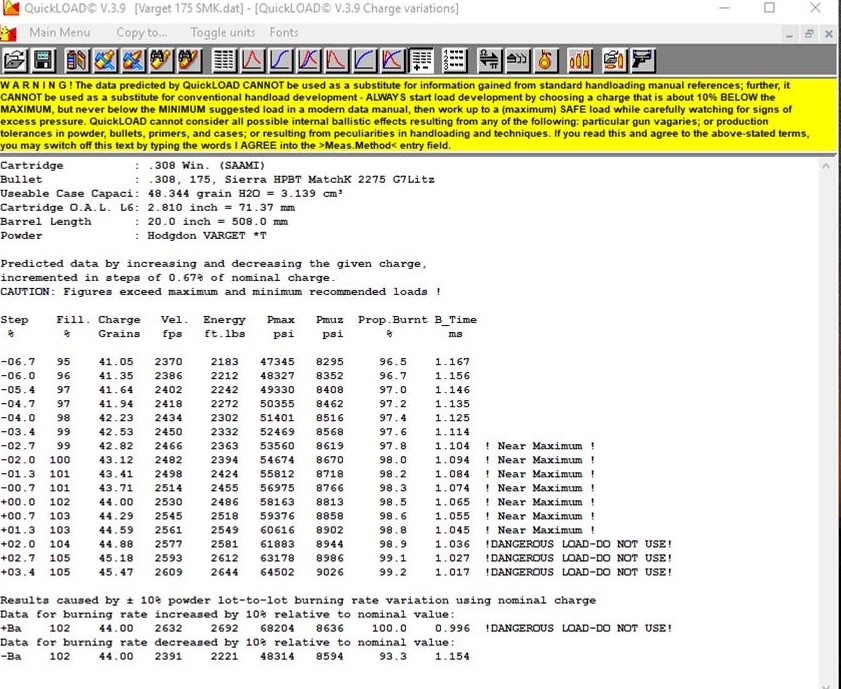Show the plain results table grid icon
This screenshot has width=841, height=689.
224,60
